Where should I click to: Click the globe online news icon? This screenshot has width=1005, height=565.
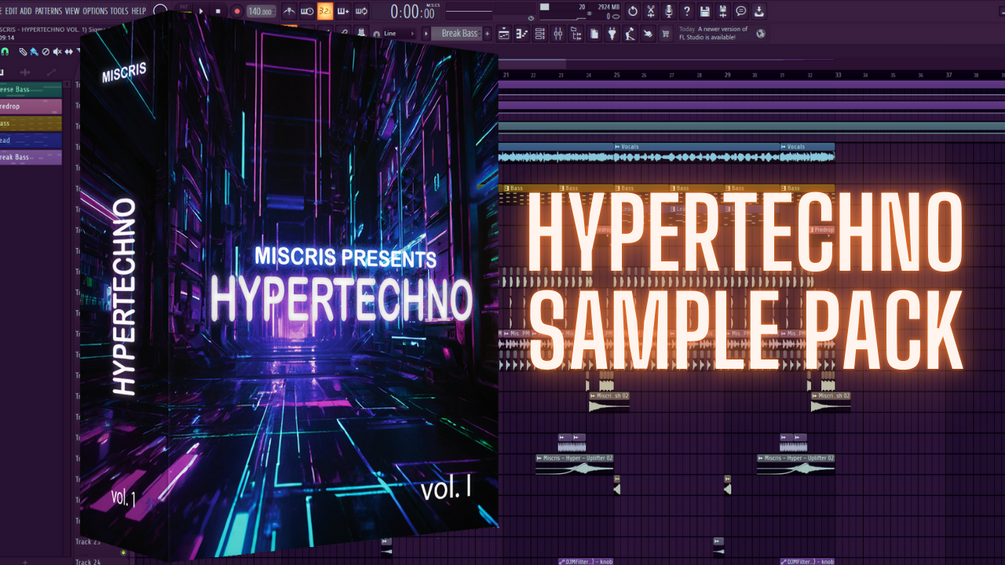coord(761,33)
